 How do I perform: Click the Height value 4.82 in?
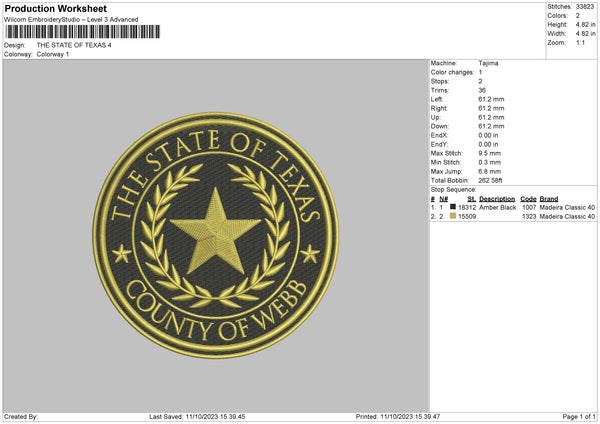tap(585, 24)
